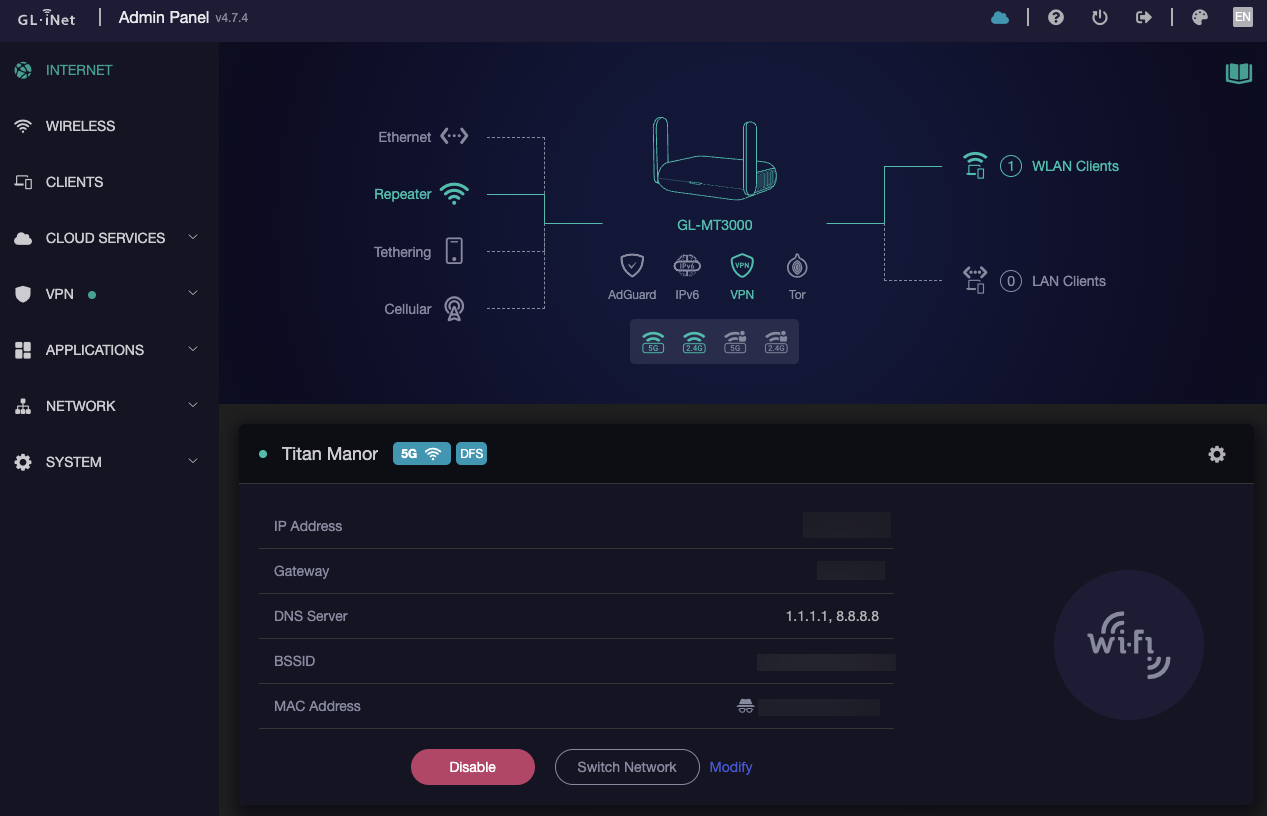Open Titan Manor repeater settings gear
The height and width of the screenshot is (816, 1267).
click(x=1217, y=454)
